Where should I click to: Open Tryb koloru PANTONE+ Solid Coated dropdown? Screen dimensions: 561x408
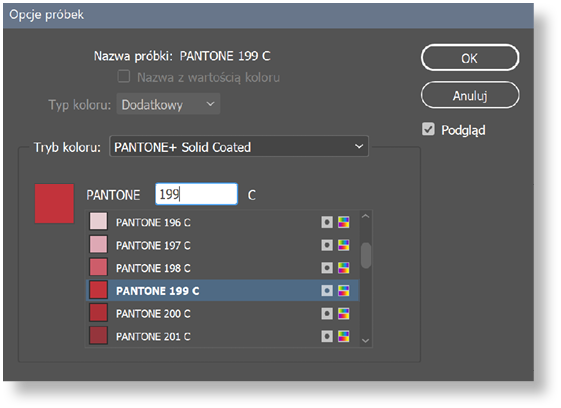click(x=239, y=146)
